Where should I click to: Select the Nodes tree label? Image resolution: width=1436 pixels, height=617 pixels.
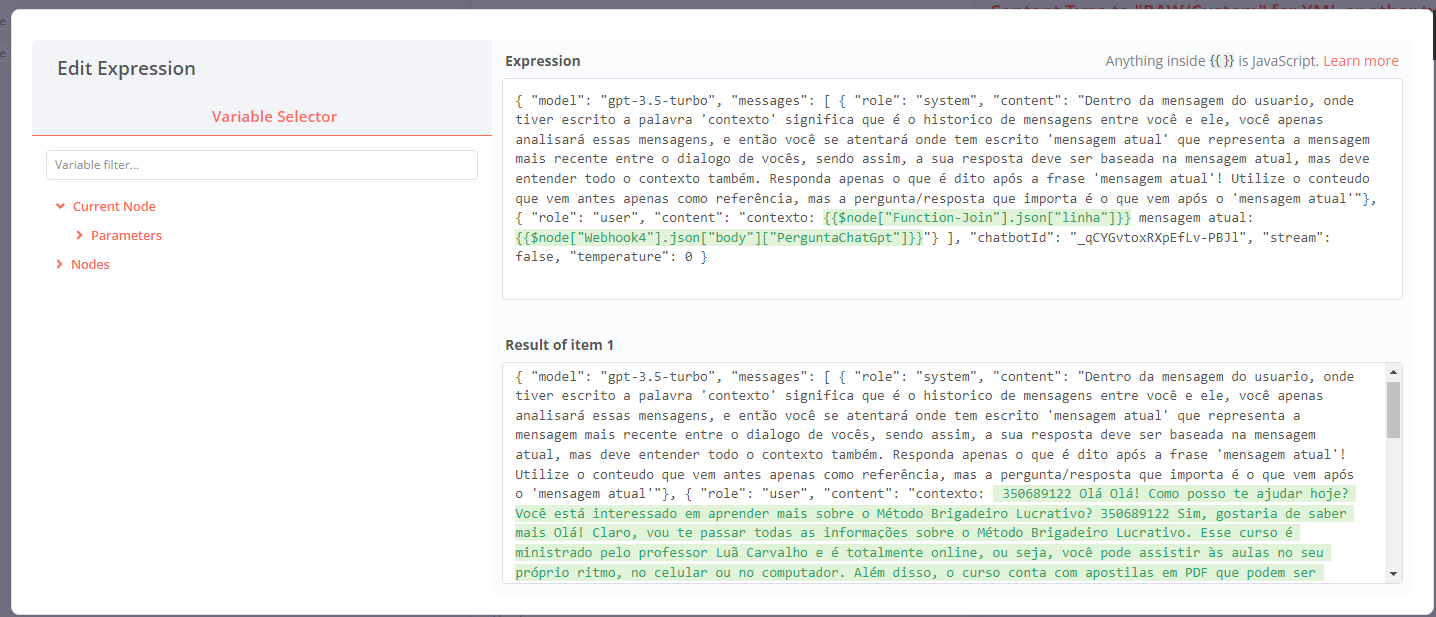(x=90, y=265)
